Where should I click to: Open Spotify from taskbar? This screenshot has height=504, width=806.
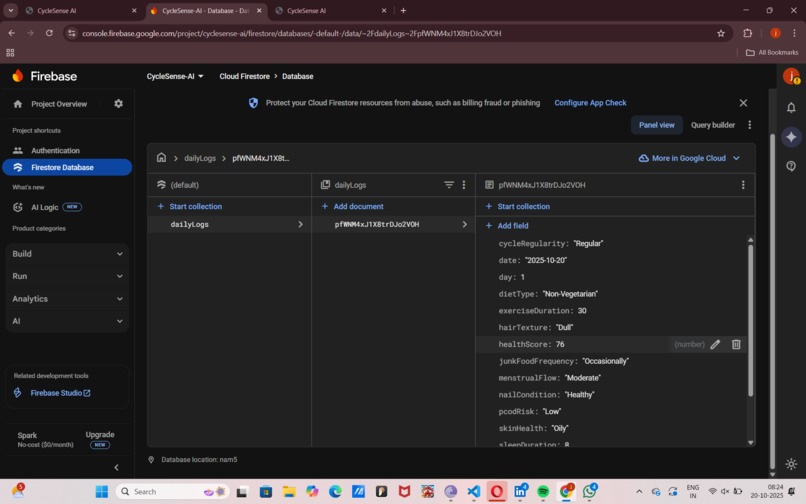(543, 492)
